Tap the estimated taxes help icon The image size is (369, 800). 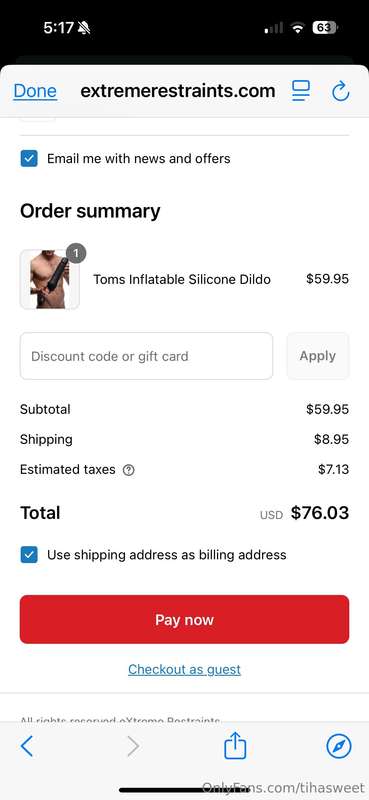(x=129, y=470)
